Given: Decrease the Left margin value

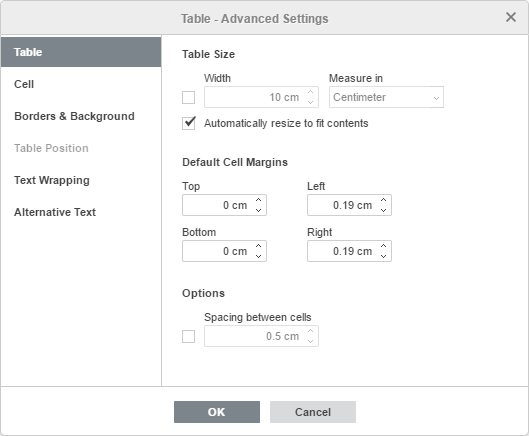Looking at the screenshot, I should [x=383, y=210].
